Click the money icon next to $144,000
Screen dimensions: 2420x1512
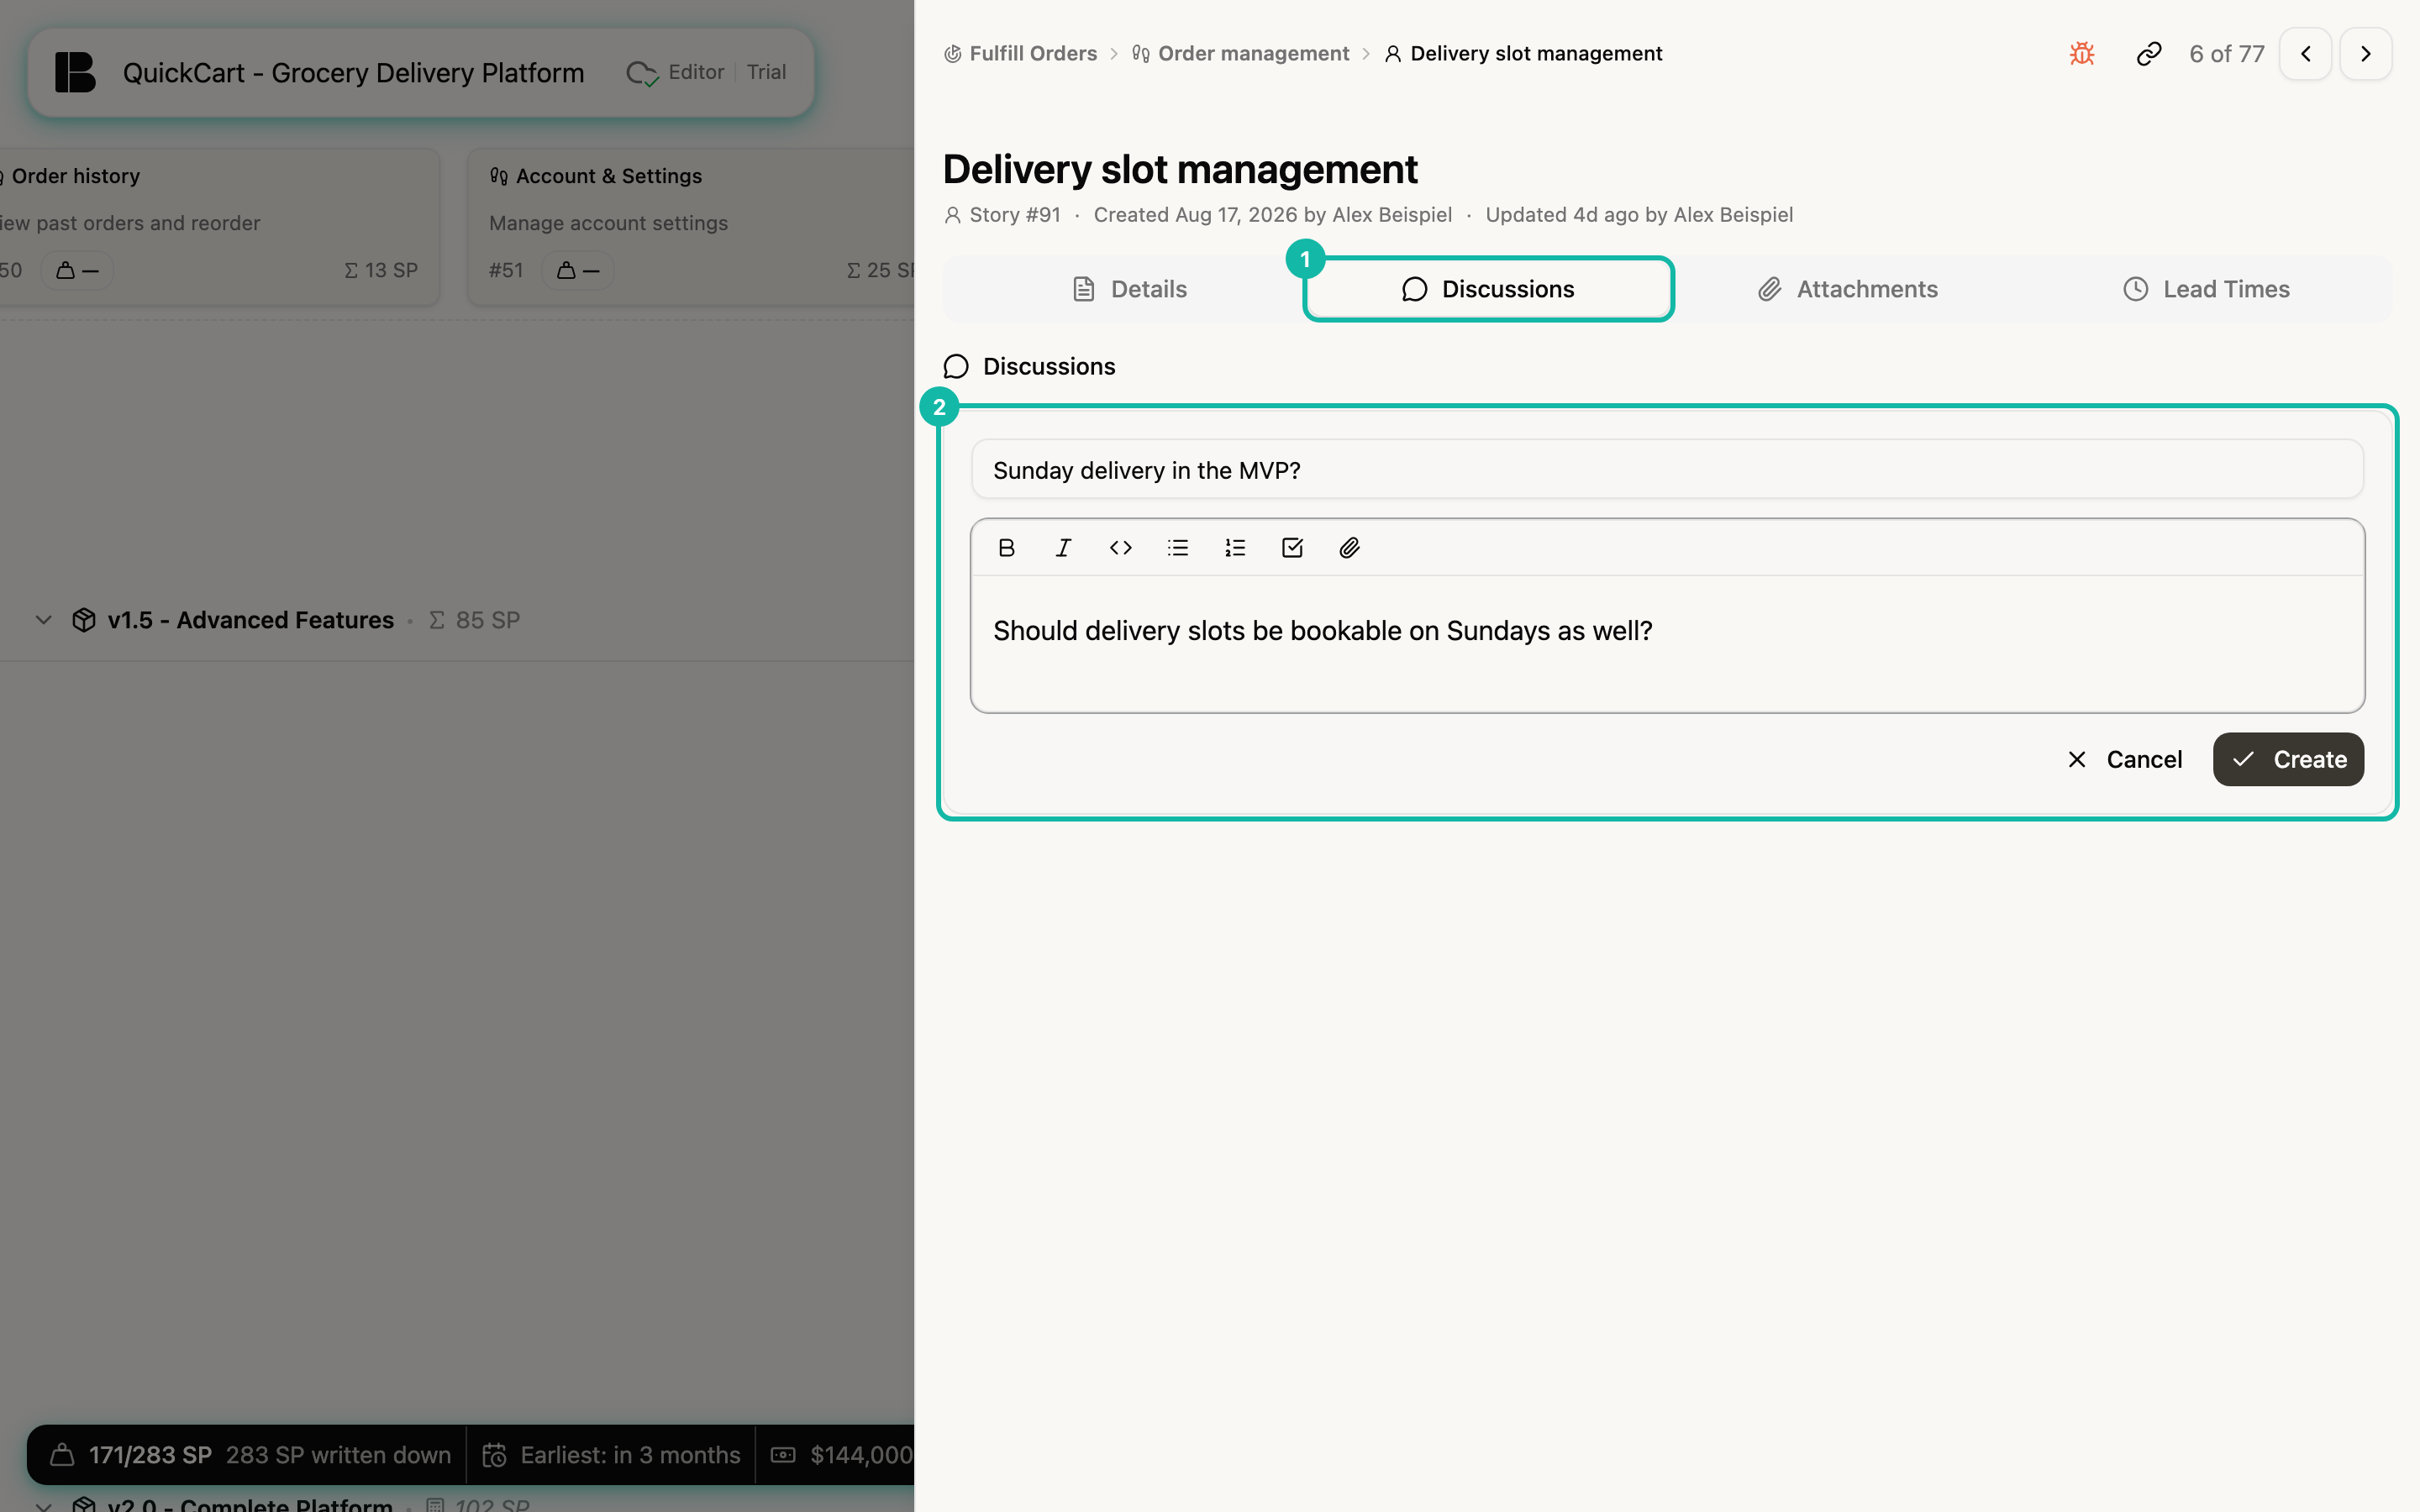pyautogui.click(x=783, y=1455)
